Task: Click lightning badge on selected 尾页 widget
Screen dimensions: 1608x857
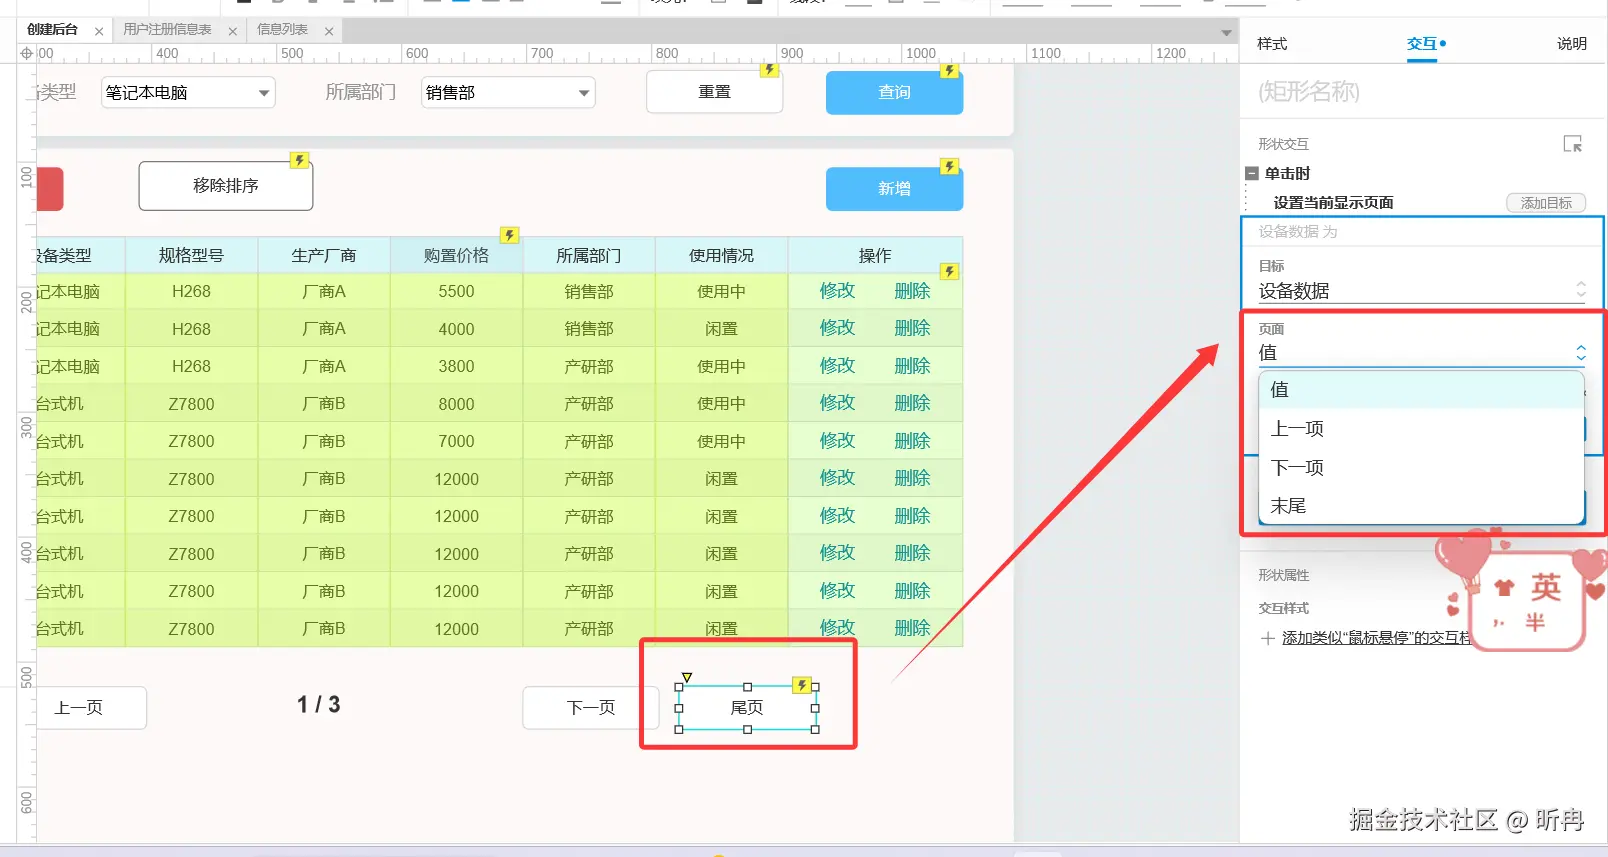Action: coord(802,685)
